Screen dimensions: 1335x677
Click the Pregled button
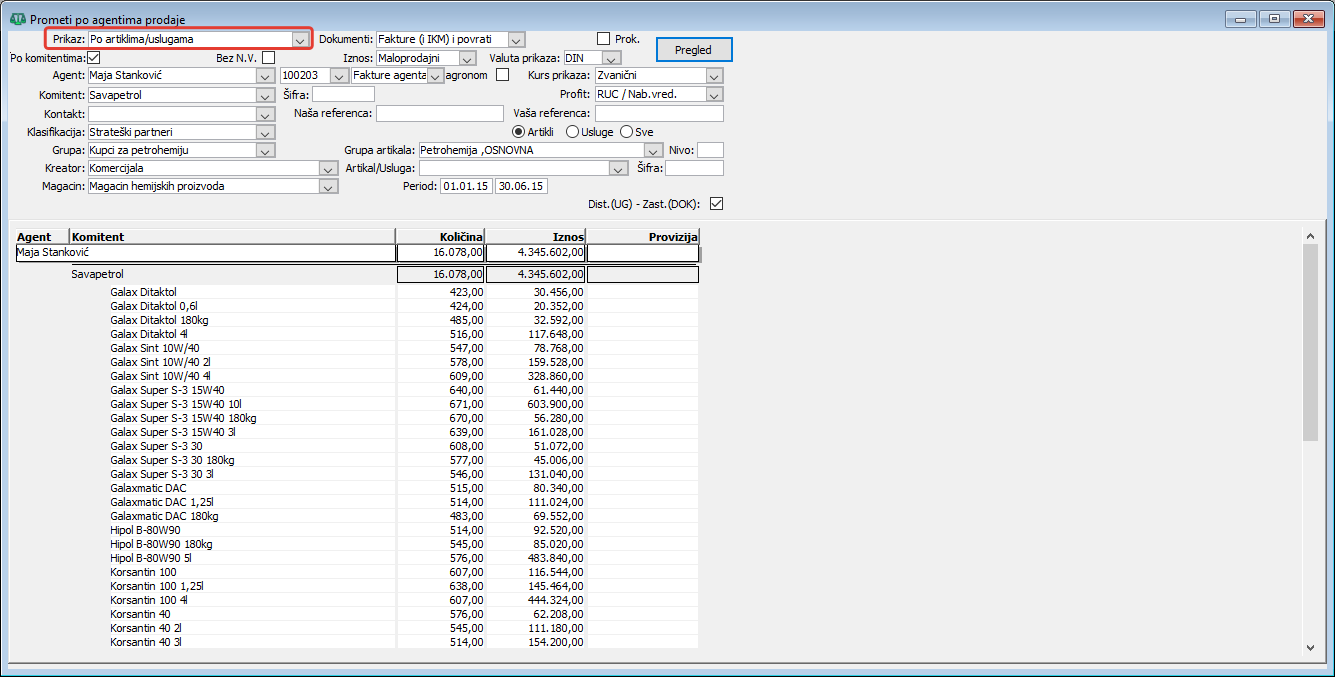pos(694,49)
